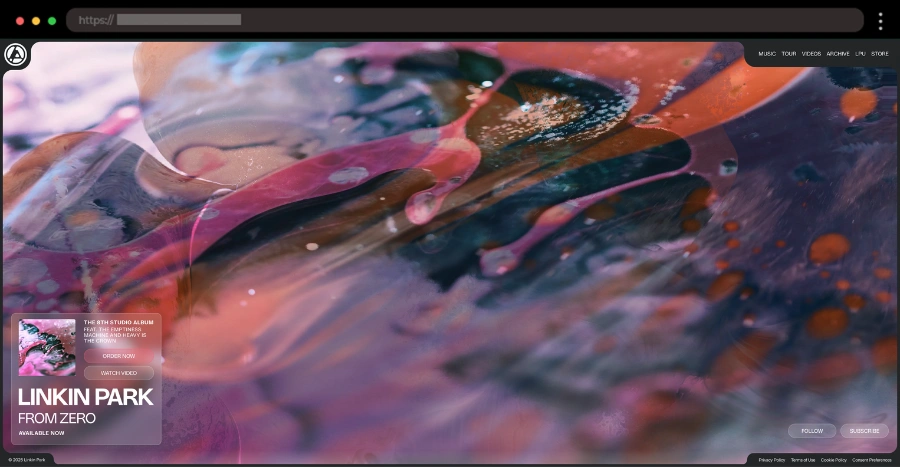
Task: Go to the TOUR page
Action: click(789, 54)
